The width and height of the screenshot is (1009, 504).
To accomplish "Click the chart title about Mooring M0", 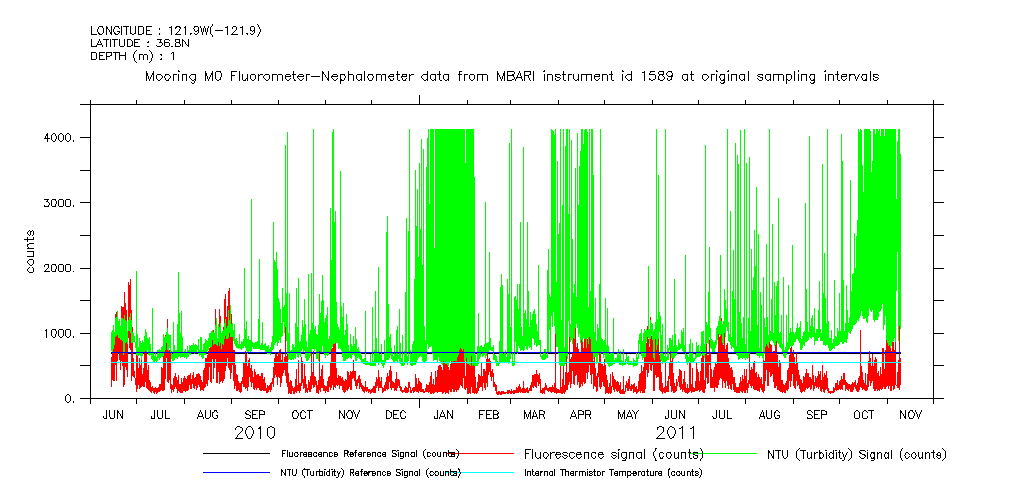I will (512, 77).
